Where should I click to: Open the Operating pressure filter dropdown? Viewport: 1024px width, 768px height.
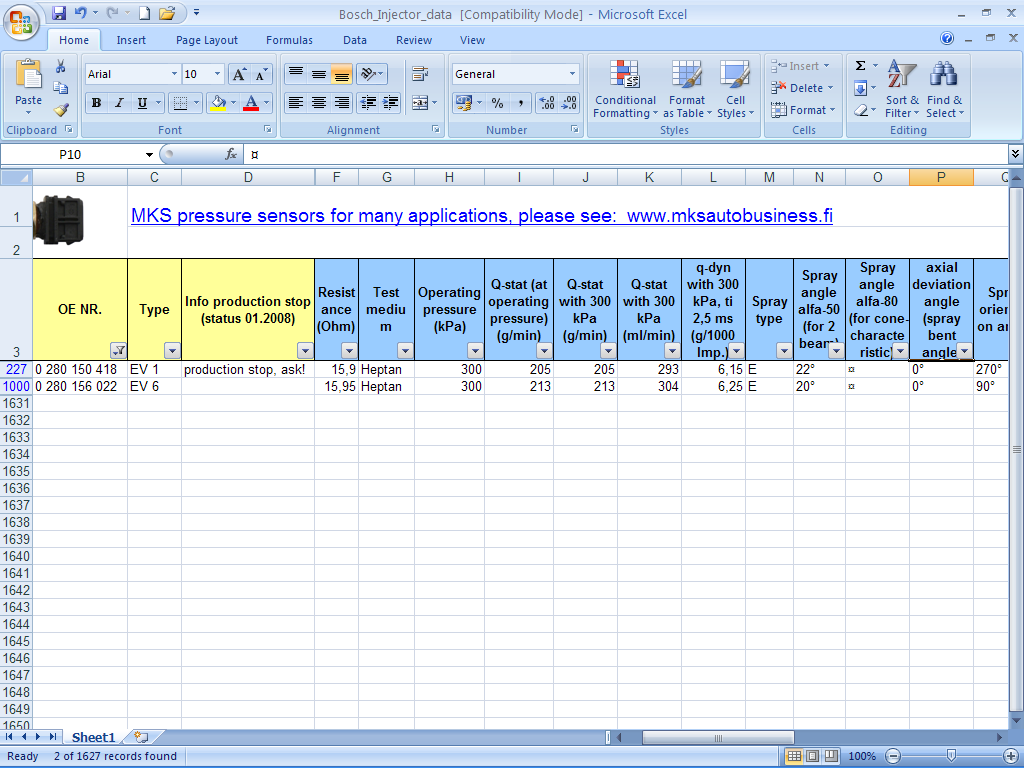coord(475,351)
